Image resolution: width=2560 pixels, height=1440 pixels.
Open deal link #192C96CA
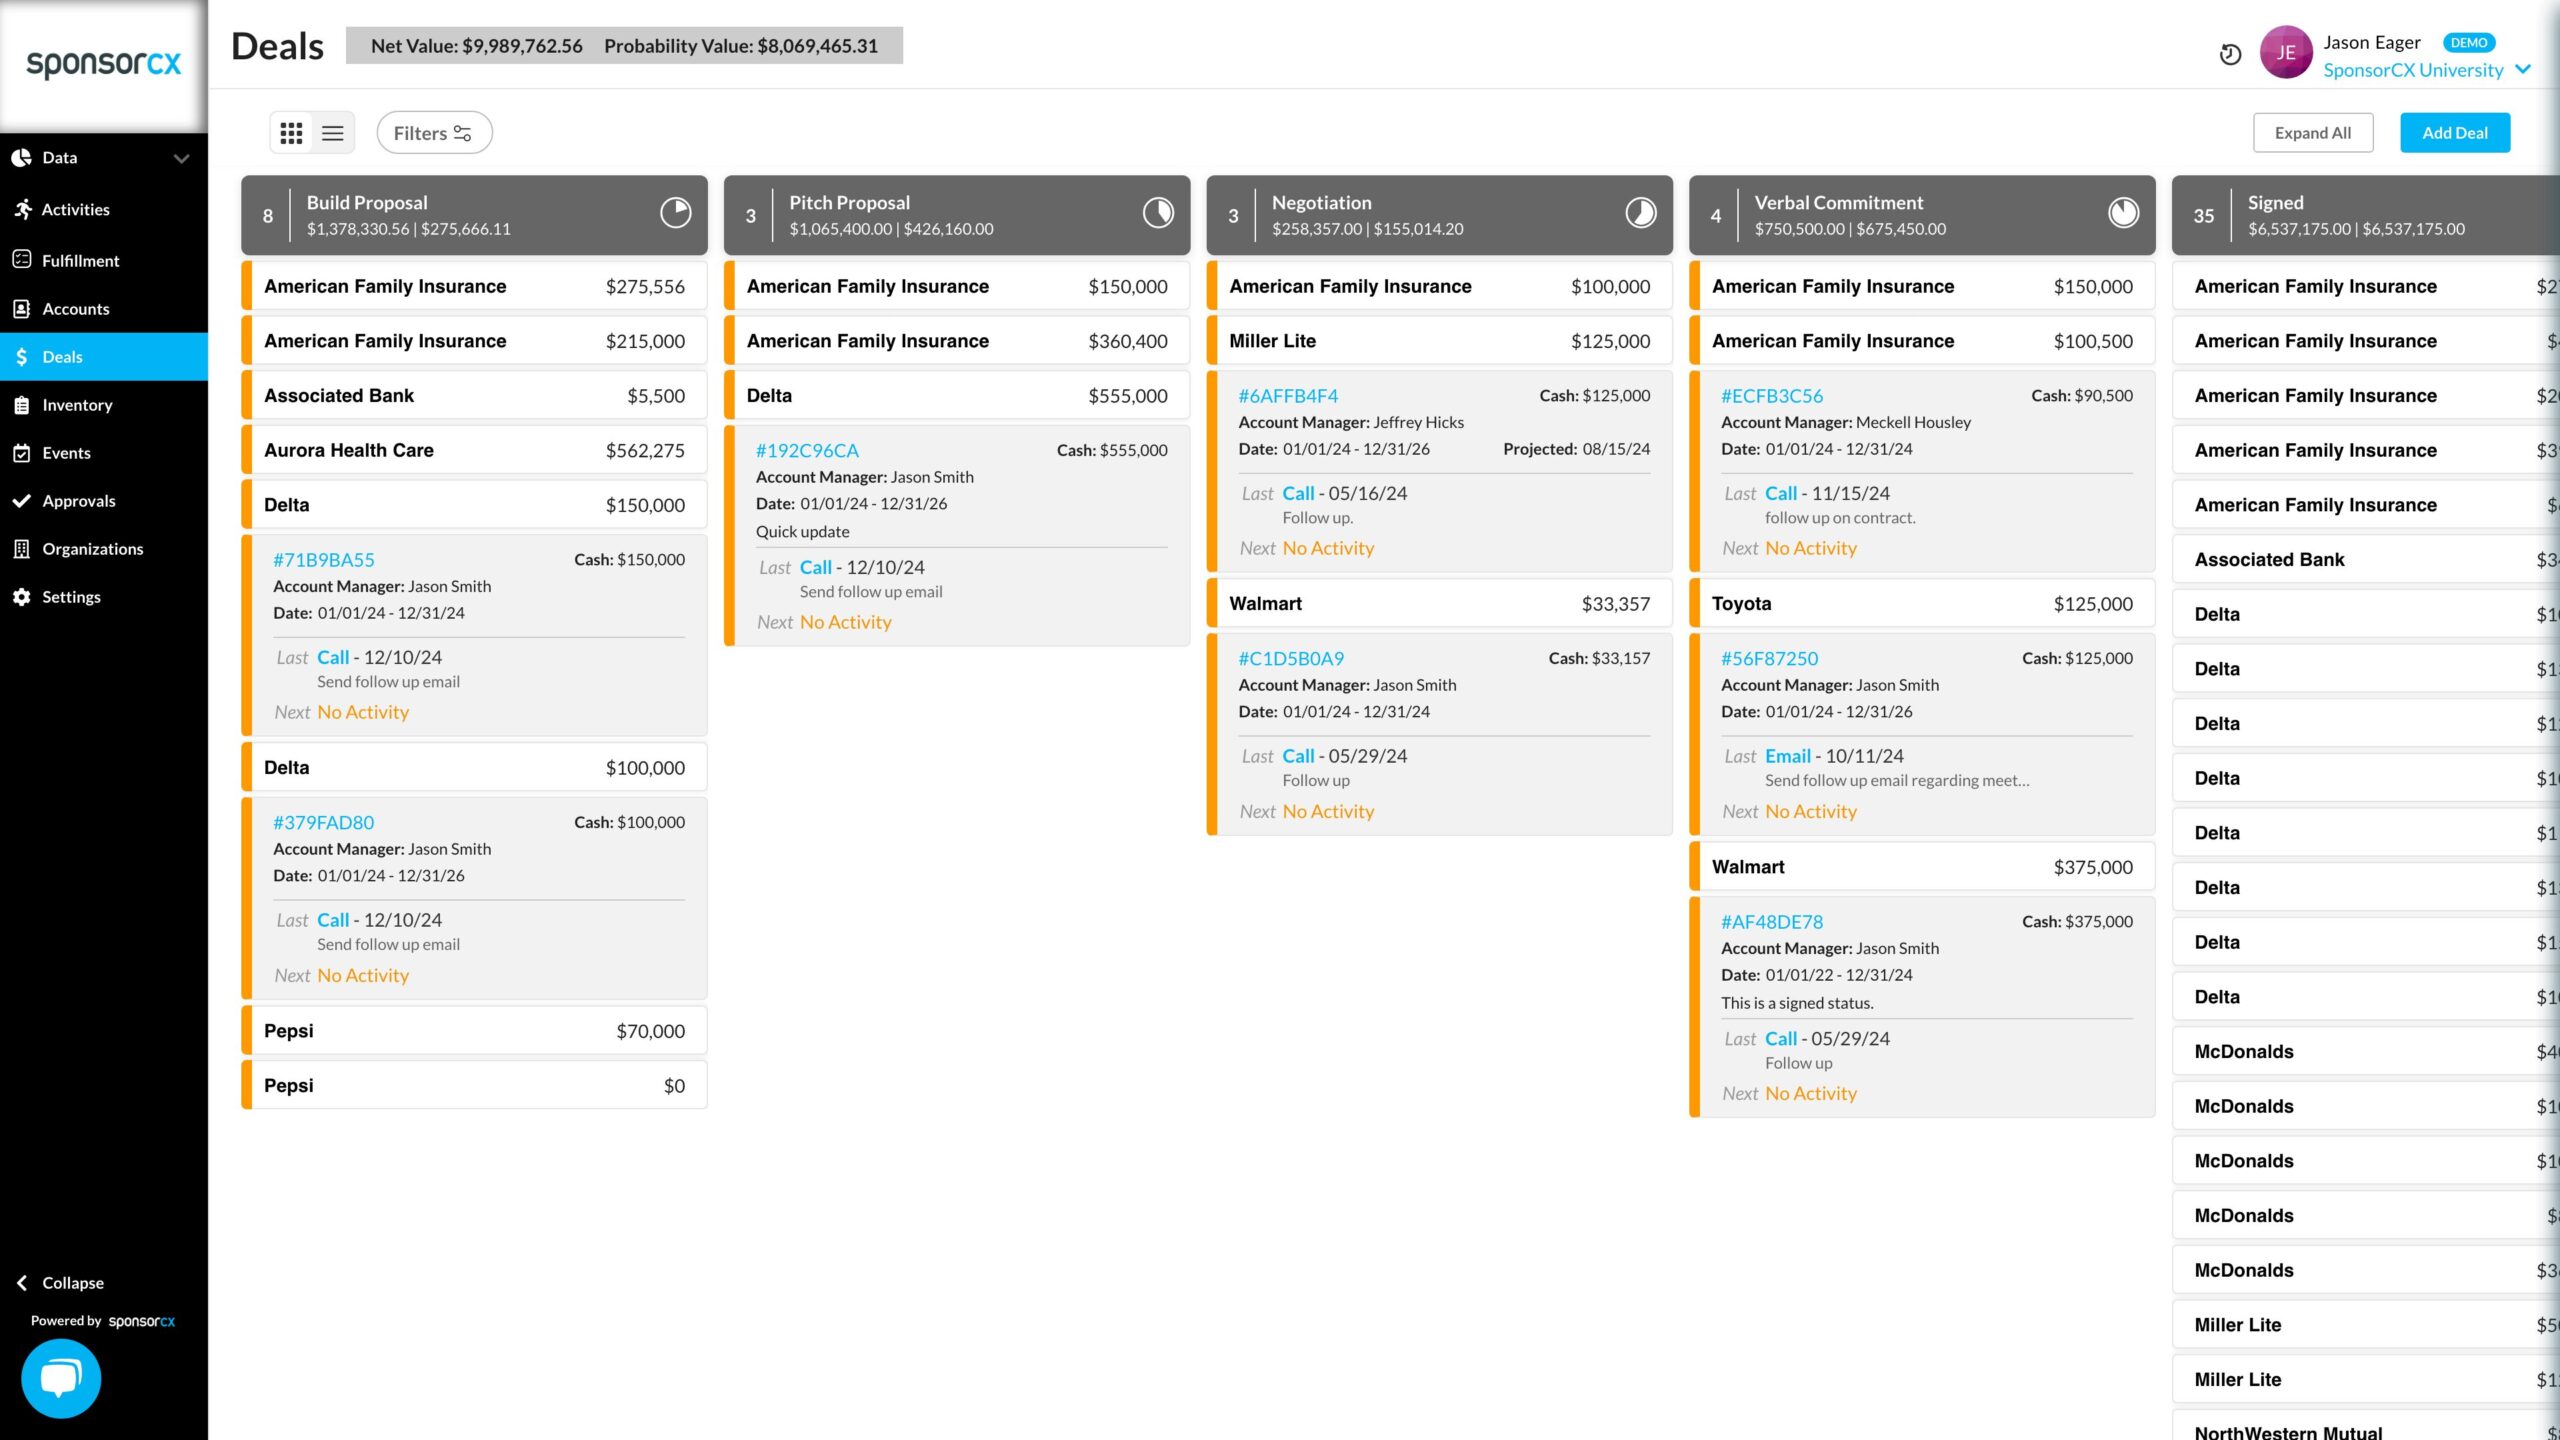(x=807, y=450)
